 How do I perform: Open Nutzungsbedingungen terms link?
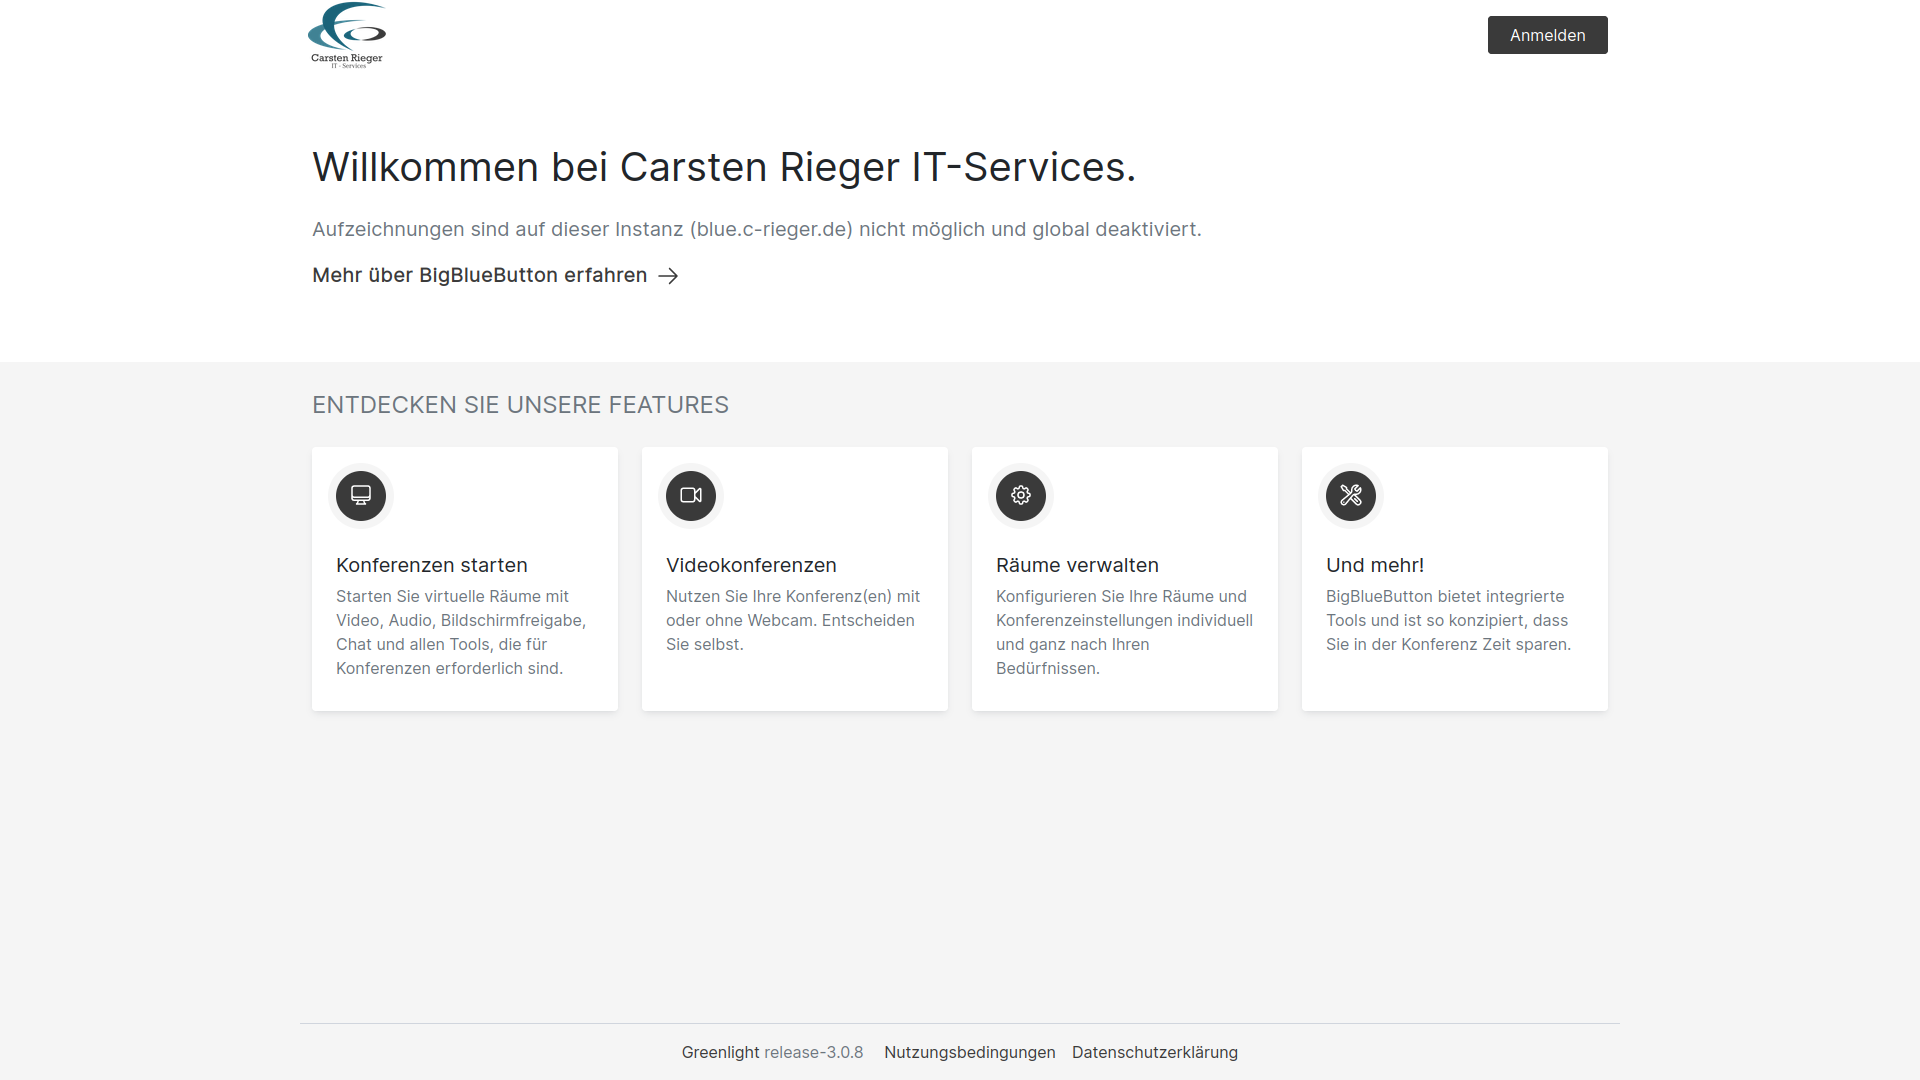tap(970, 1052)
